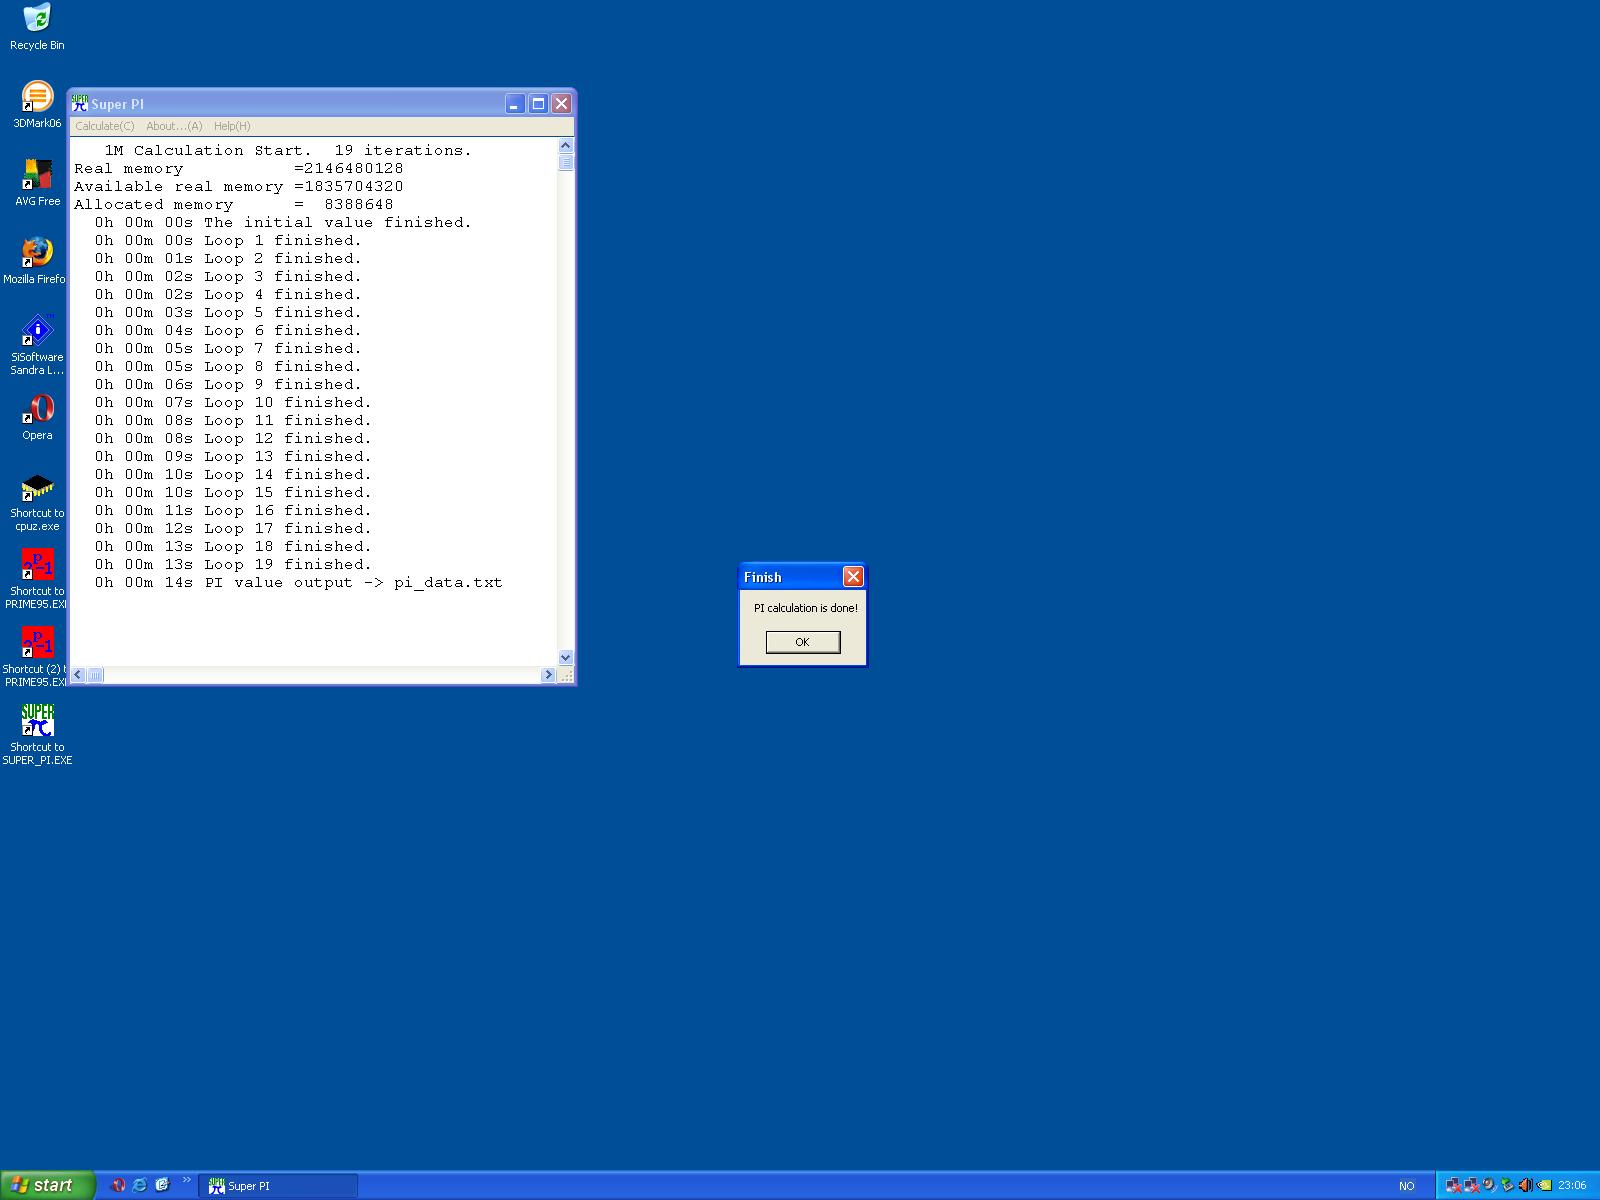Screen dimensions: 1600x1200
Task: Click Show Desktop icon in Quick Launch
Action: tap(163, 1185)
